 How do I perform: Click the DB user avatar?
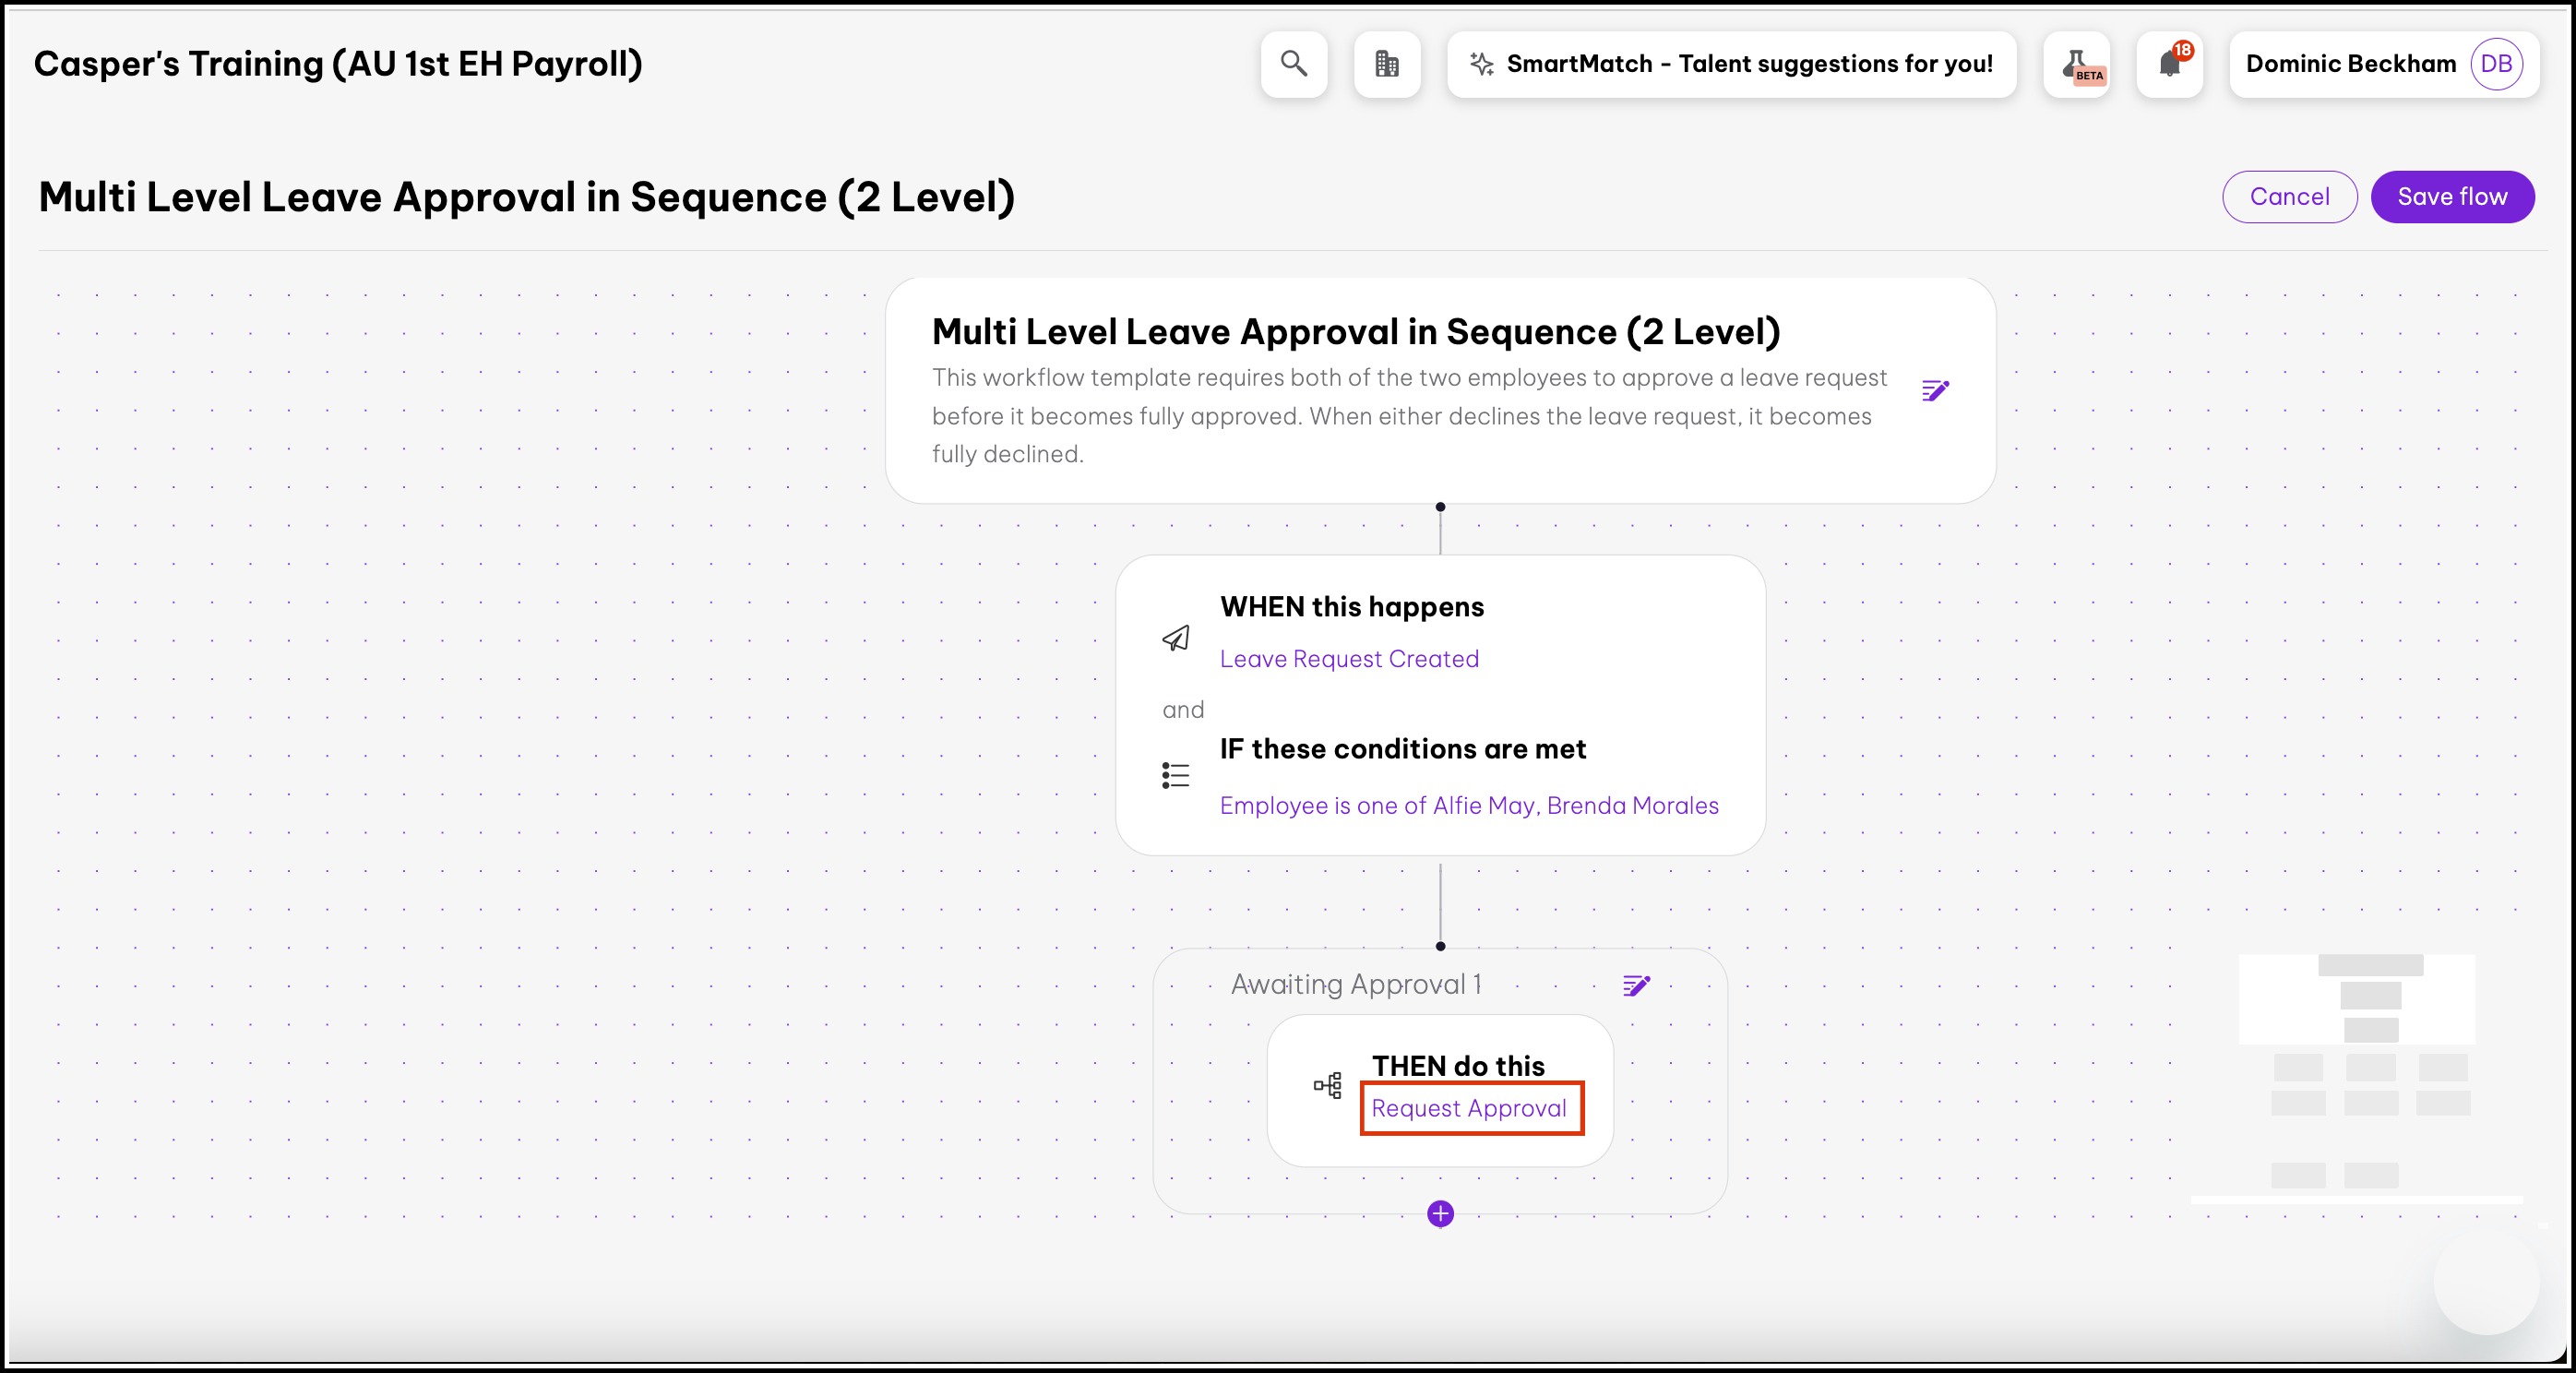coord(2496,64)
